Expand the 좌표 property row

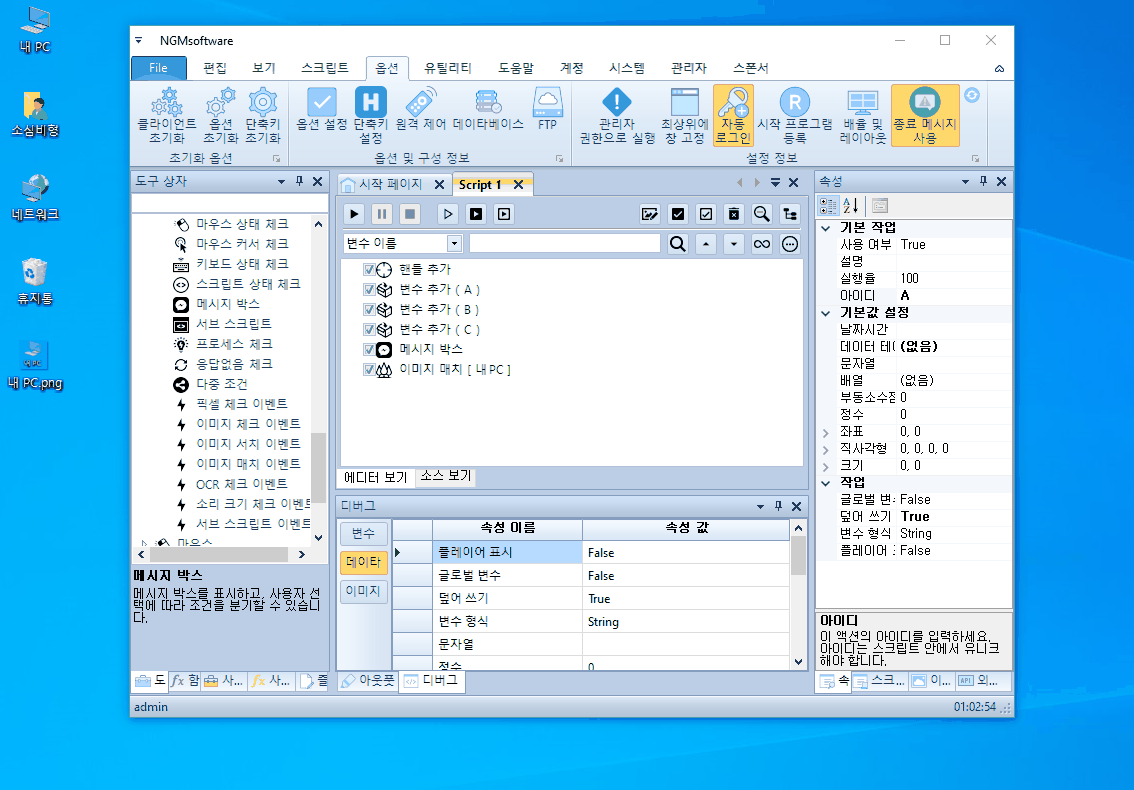tap(826, 432)
